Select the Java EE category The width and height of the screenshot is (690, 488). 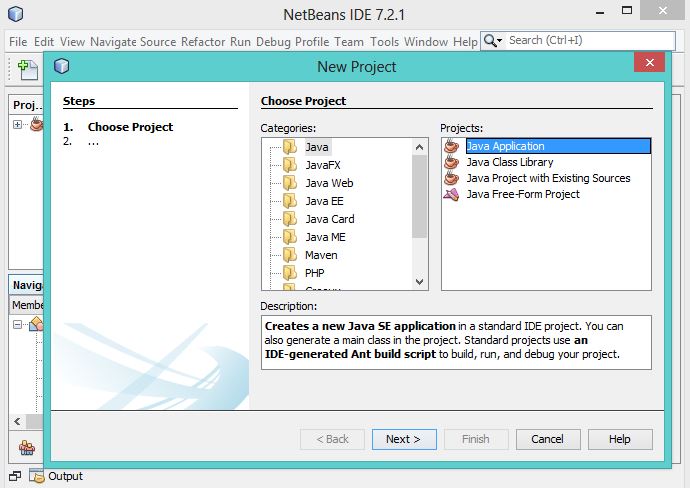point(324,201)
